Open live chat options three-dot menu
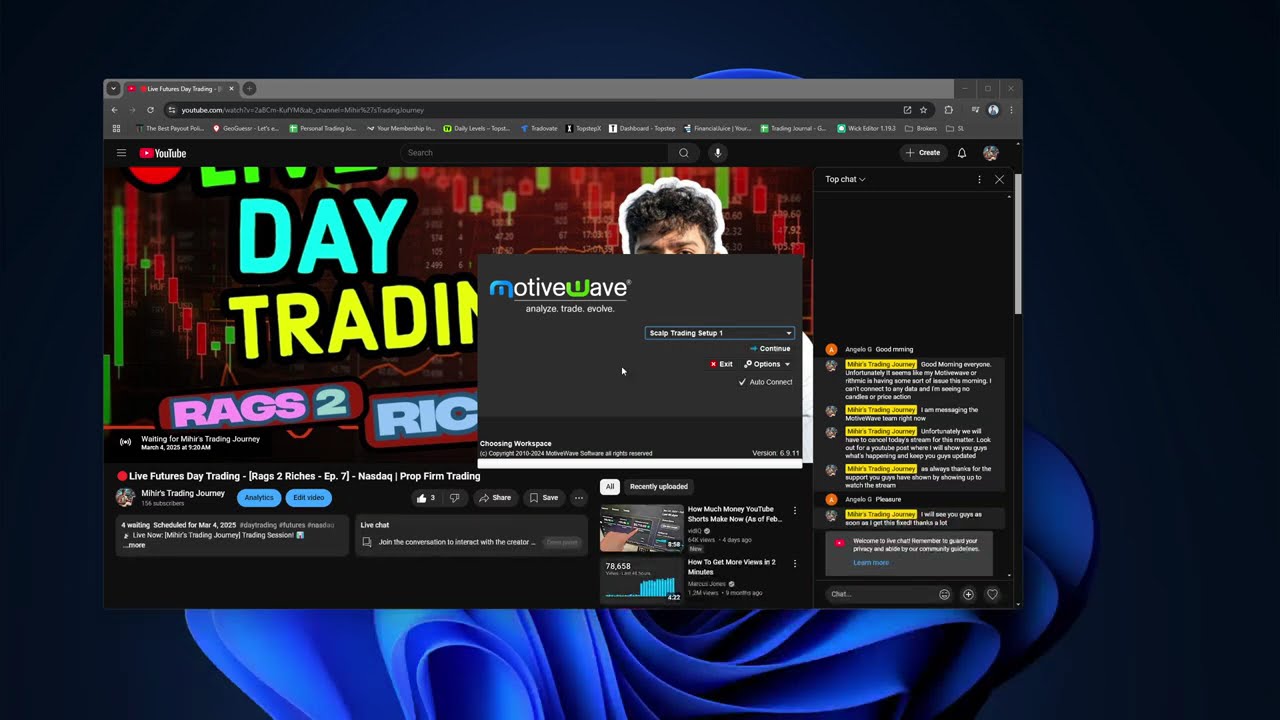Image resolution: width=1280 pixels, height=720 pixels. pos(979,179)
